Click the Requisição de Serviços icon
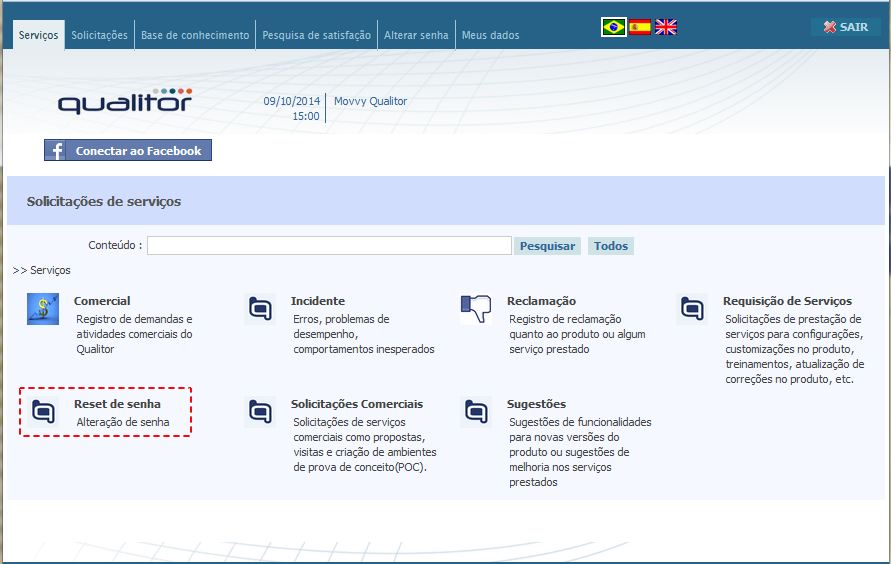 (x=692, y=309)
